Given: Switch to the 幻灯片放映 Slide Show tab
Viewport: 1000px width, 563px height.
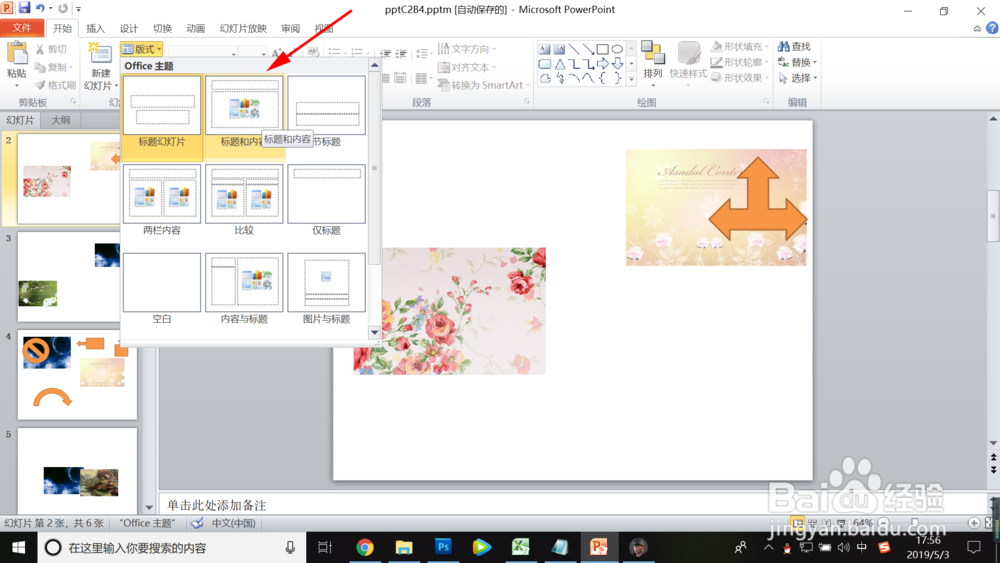Looking at the screenshot, I should click(x=243, y=28).
